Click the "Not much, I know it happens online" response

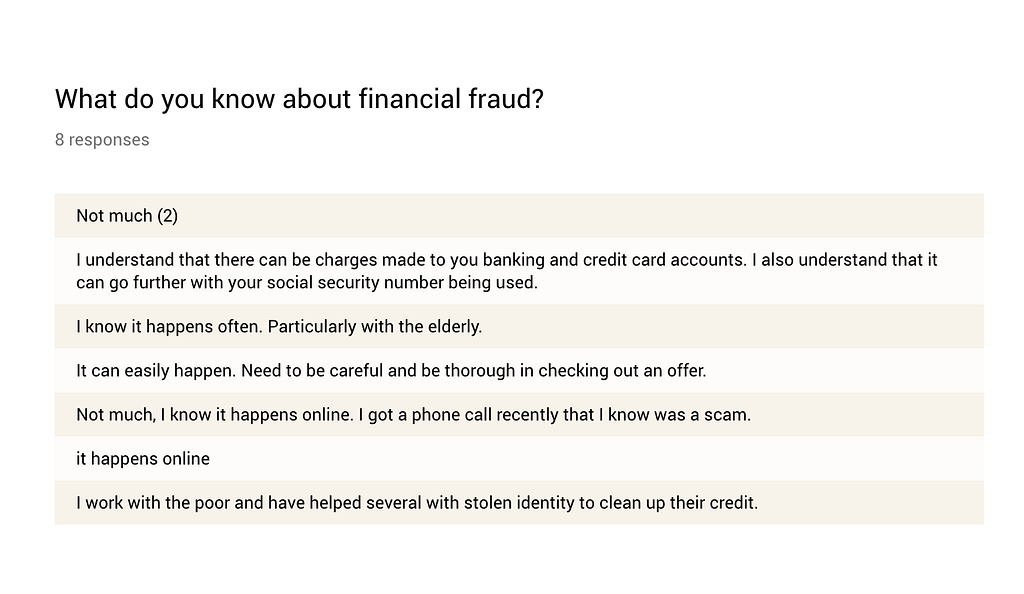point(519,414)
